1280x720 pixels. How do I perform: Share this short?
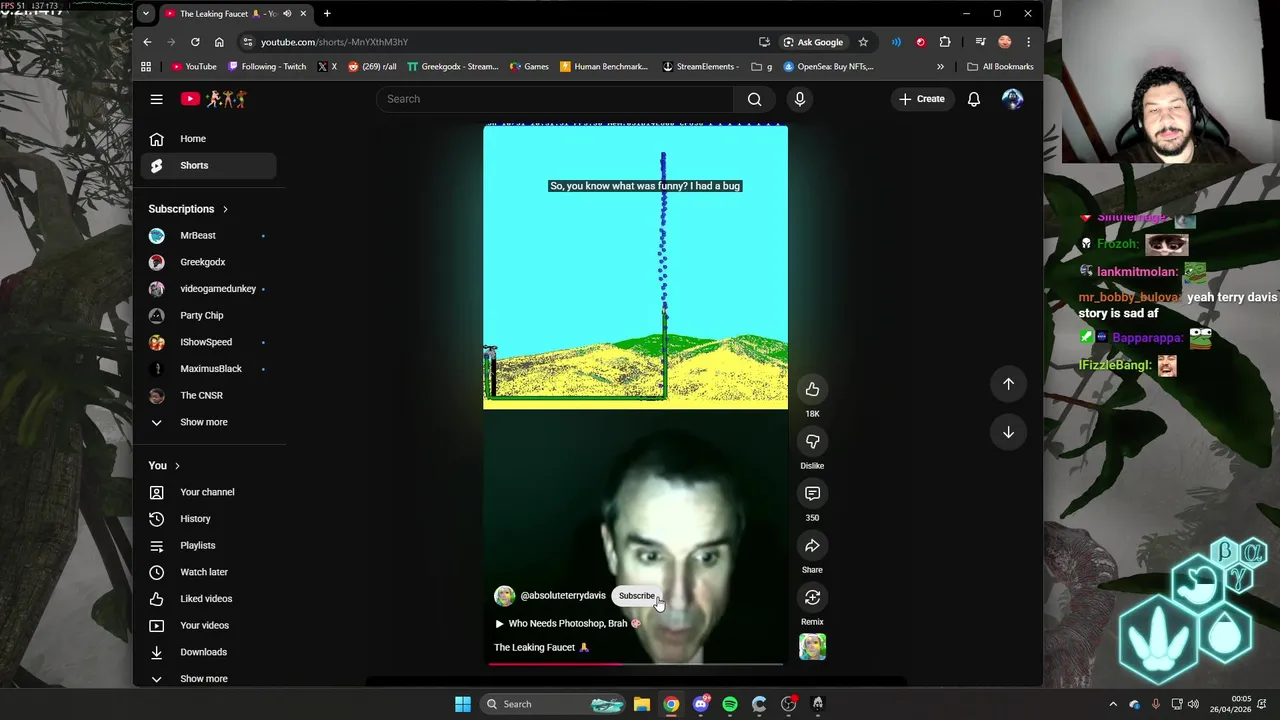tap(812, 545)
